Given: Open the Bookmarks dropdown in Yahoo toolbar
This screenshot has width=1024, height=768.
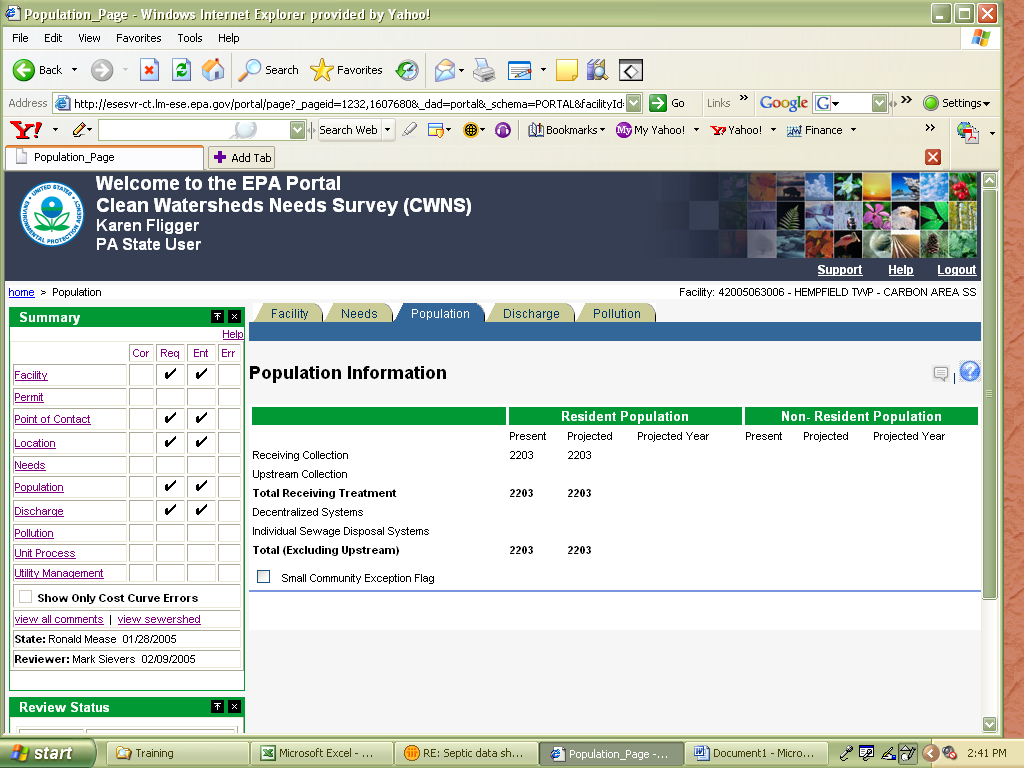Looking at the screenshot, I should point(566,130).
